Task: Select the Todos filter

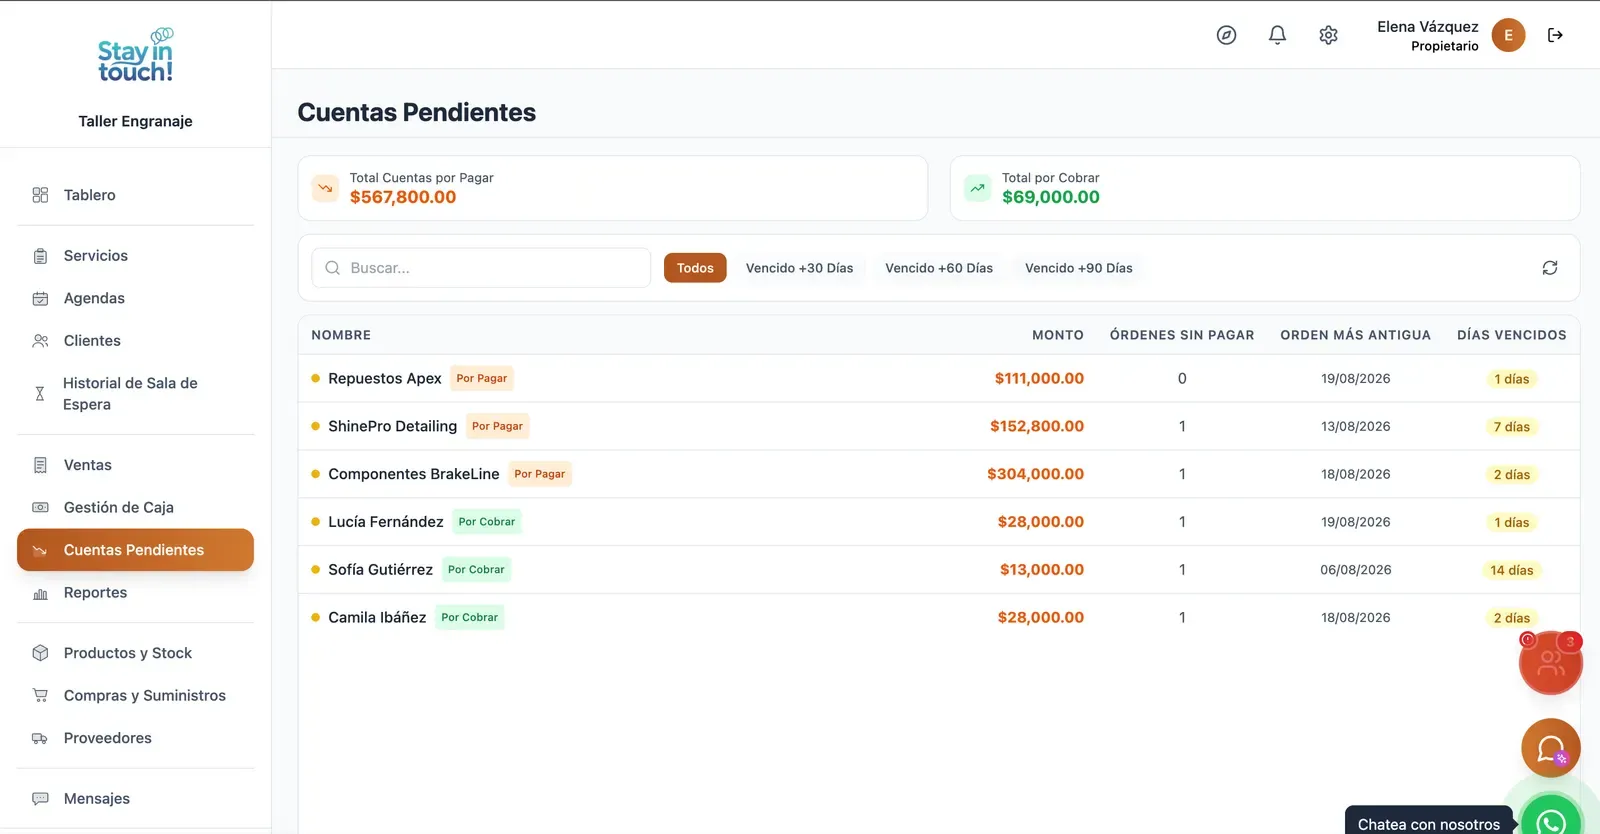Action: (x=695, y=268)
